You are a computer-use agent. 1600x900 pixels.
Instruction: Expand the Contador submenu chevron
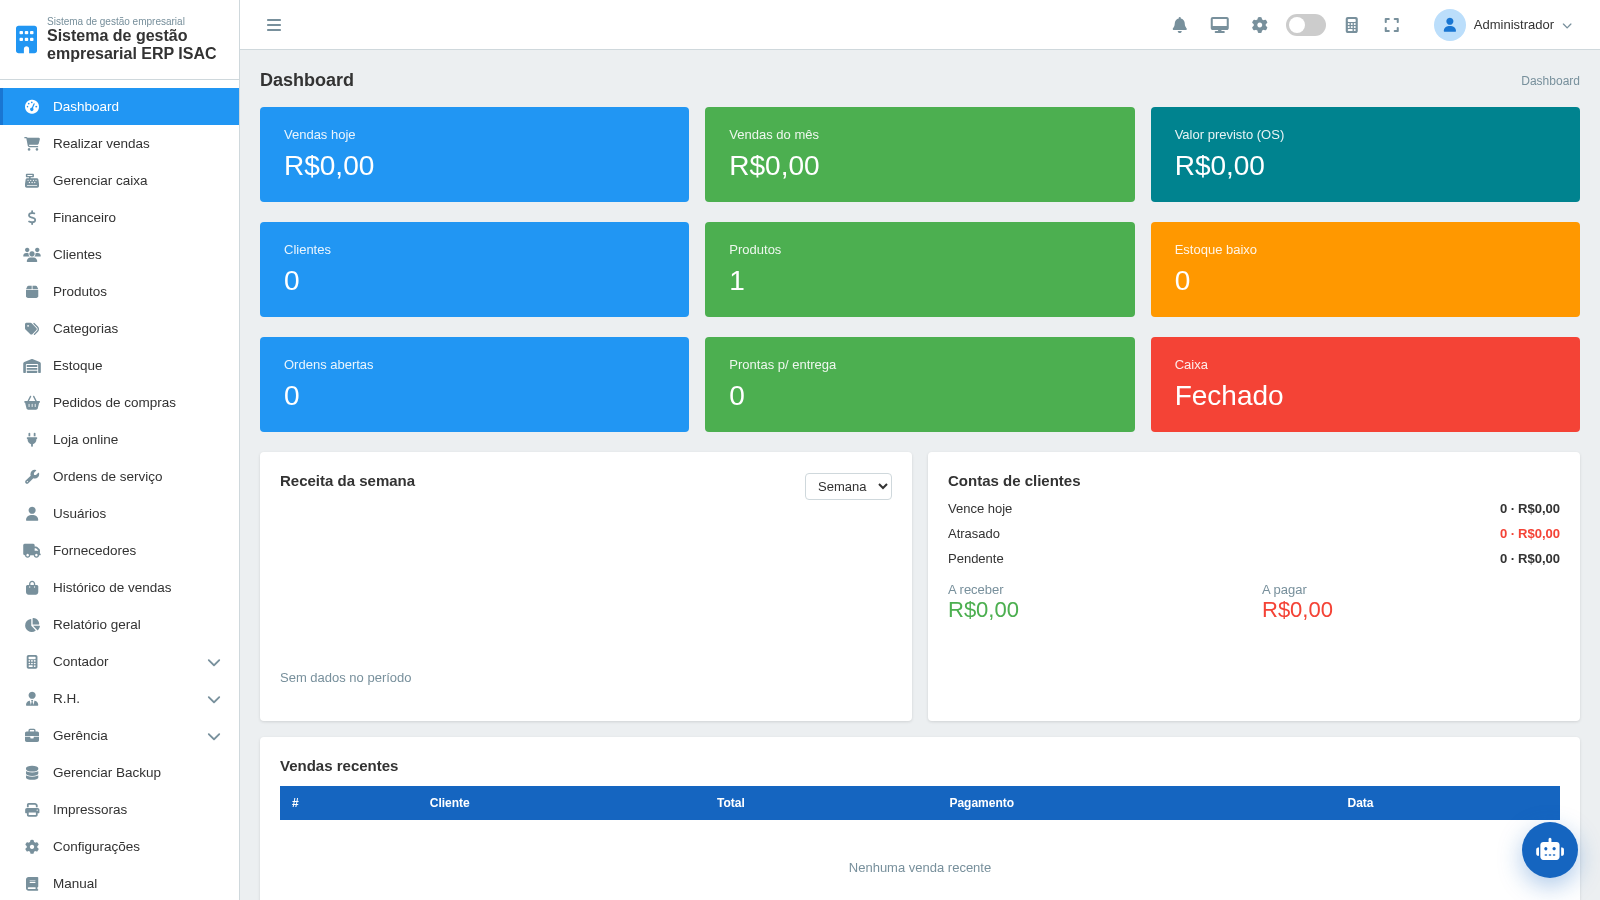(214, 662)
